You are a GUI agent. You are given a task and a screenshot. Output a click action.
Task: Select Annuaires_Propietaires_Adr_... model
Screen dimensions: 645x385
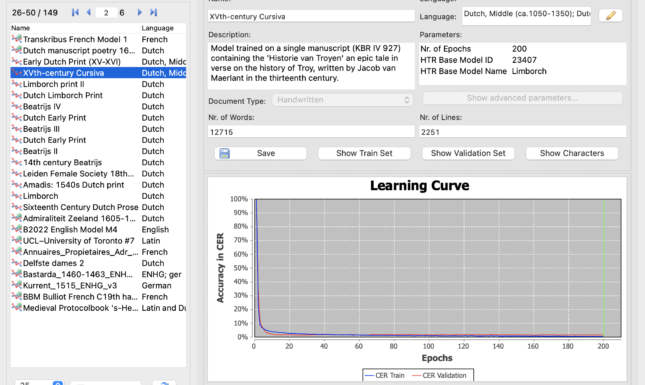[98, 252]
